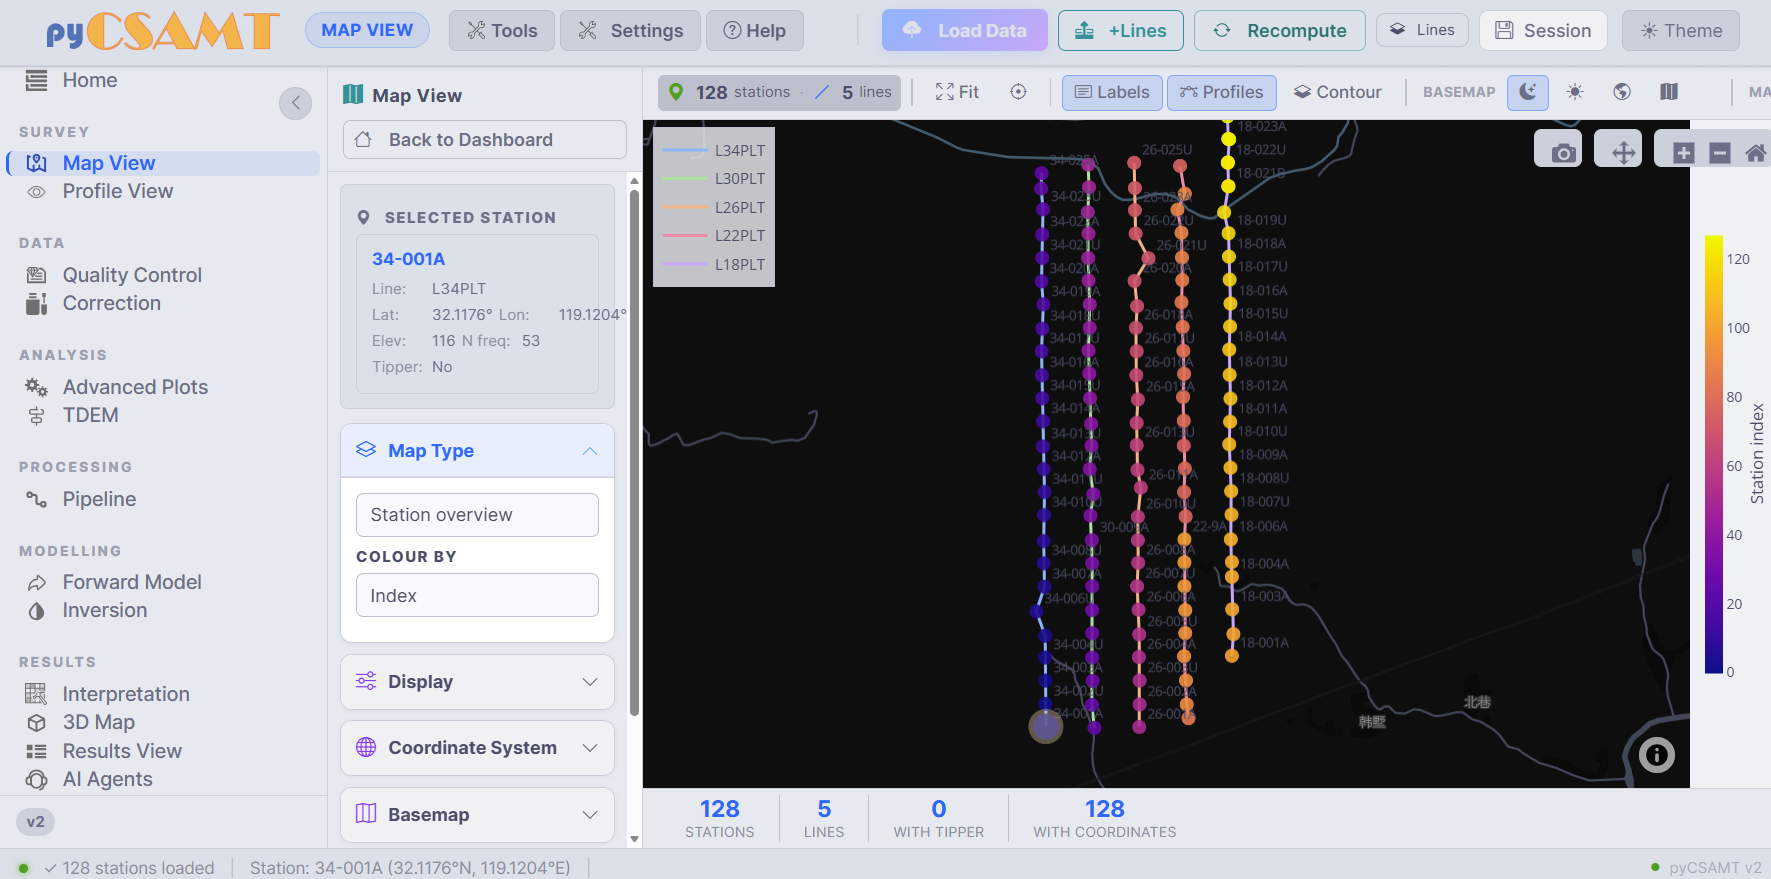Screen dimensions: 1771x879
Task: Take a map snapshot with camera icon
Action: pyautogui.click(x=1563, y=153)
